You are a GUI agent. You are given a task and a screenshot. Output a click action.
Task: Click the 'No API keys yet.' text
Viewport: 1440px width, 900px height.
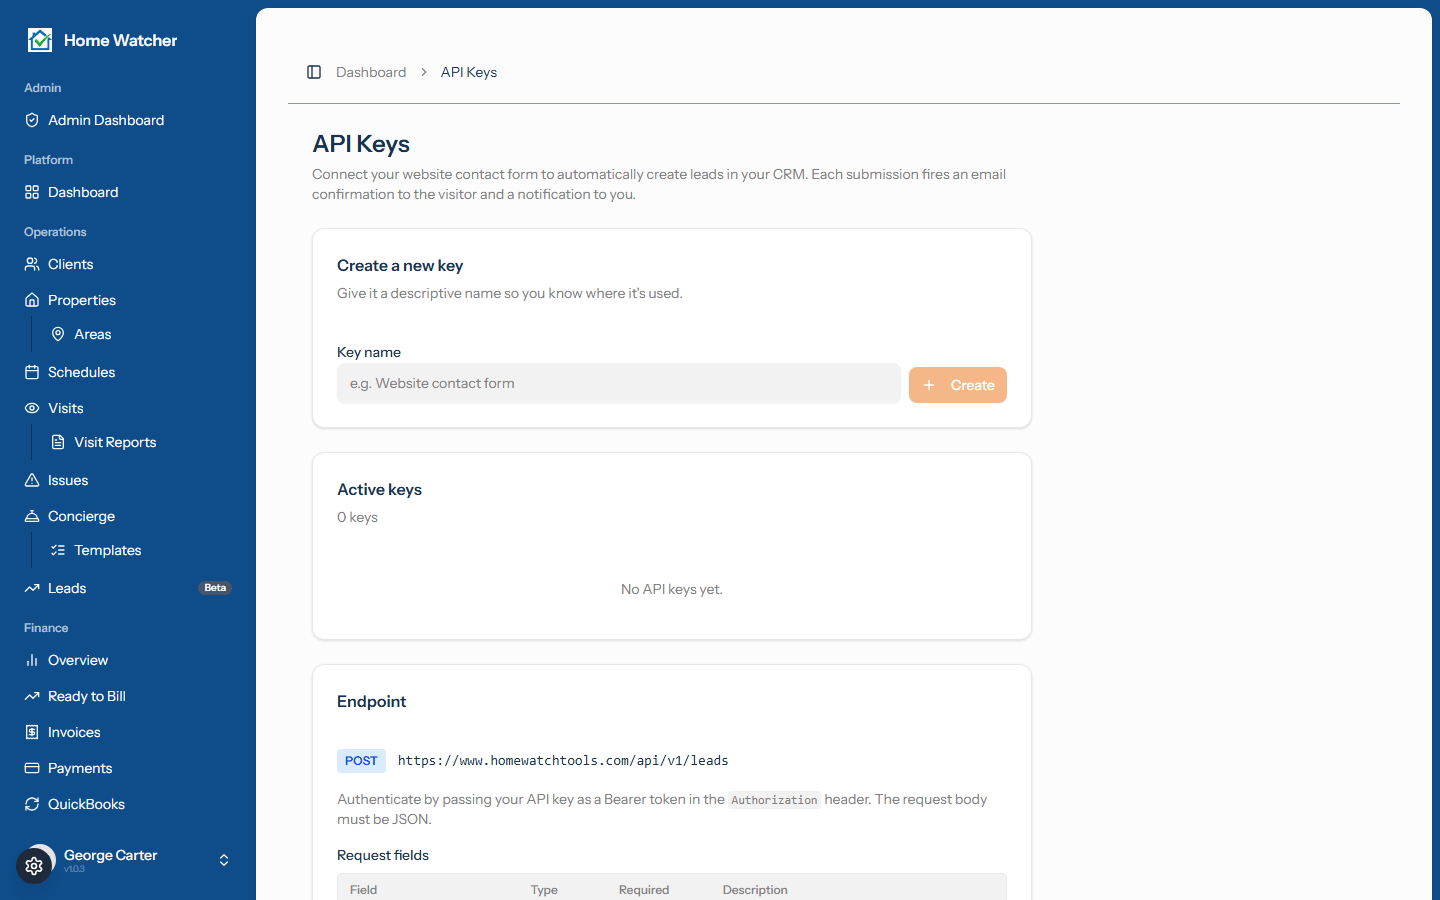click(672, 589)
